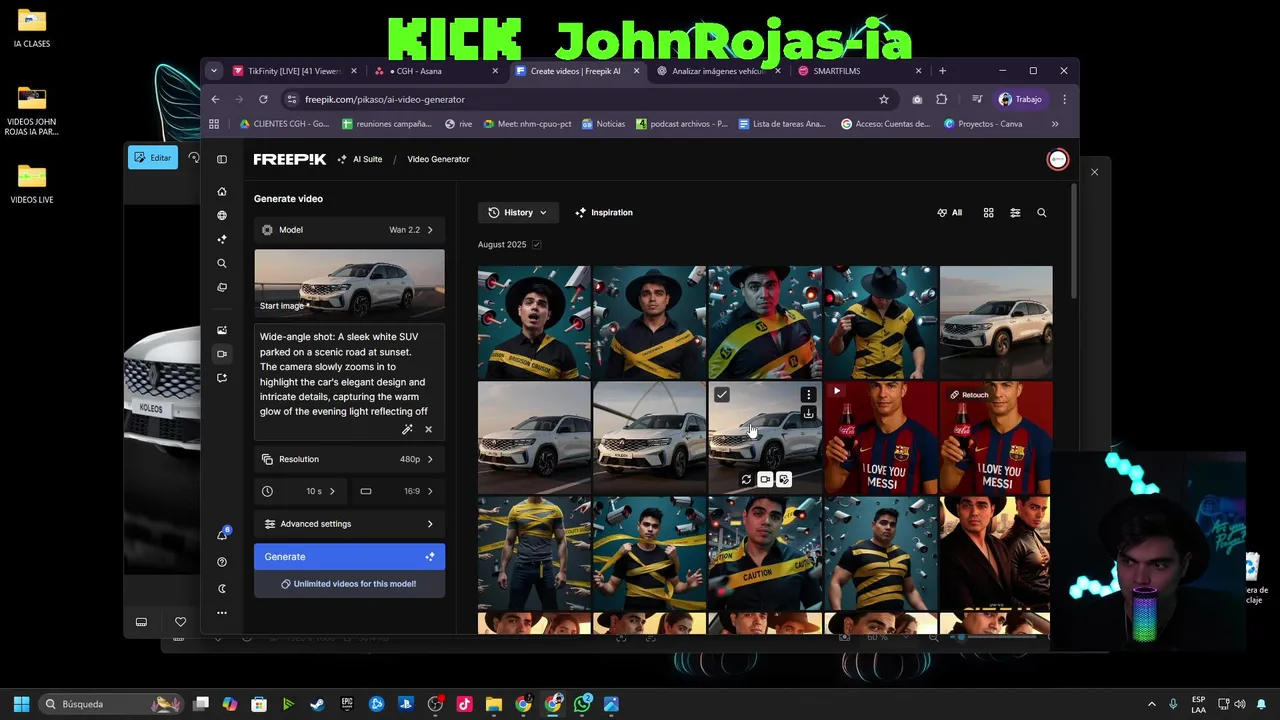Open the globe explore icon in sidebar
The height and width of the screenshot is (720, 1280).
222,215
